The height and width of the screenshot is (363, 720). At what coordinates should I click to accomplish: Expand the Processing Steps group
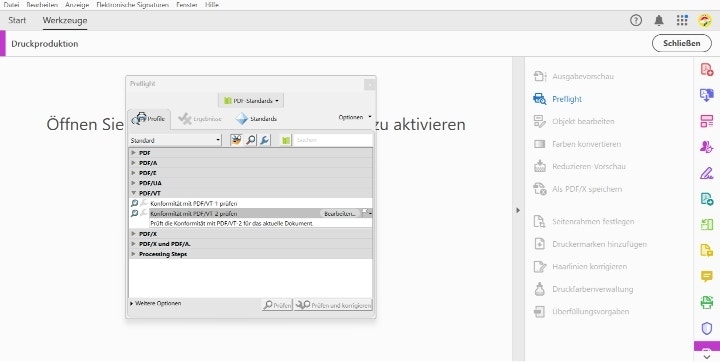pyautogui.click(x=134, y=254)
